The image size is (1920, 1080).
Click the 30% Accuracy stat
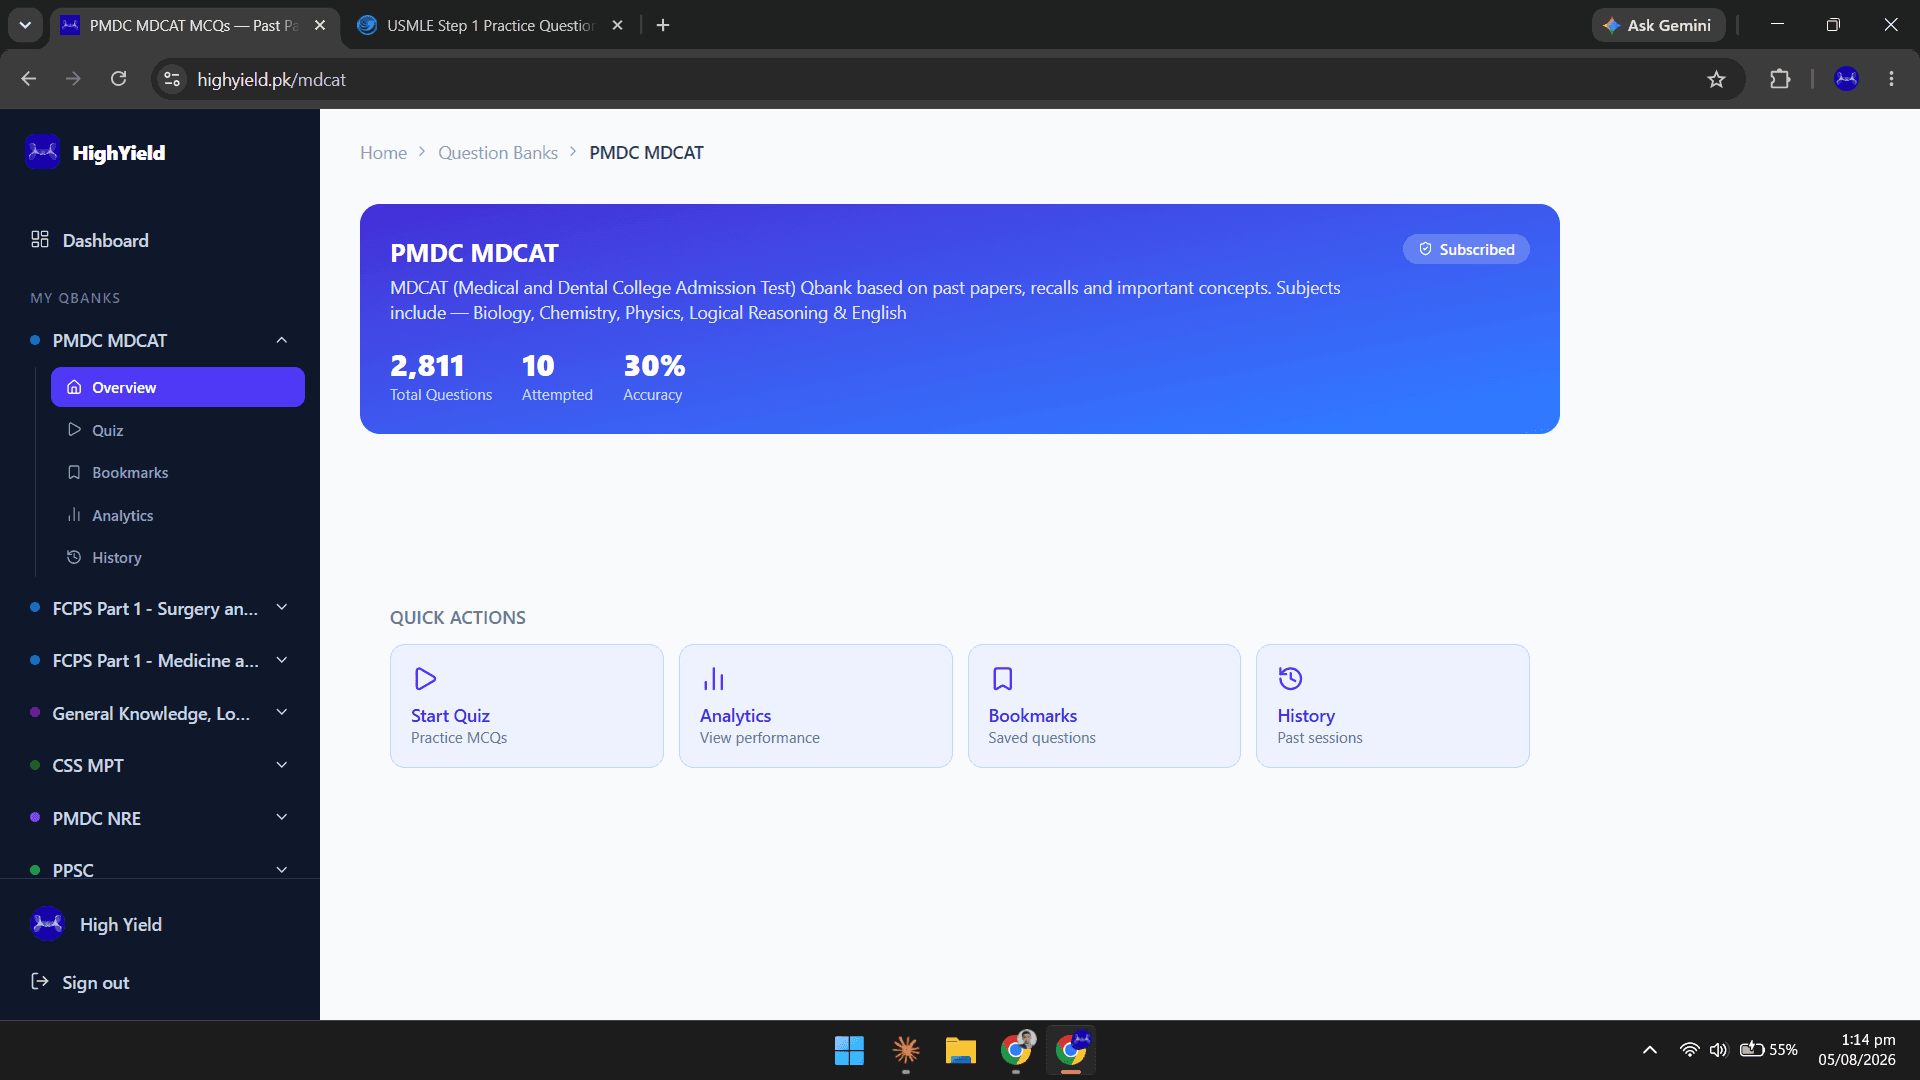(654, 377)
